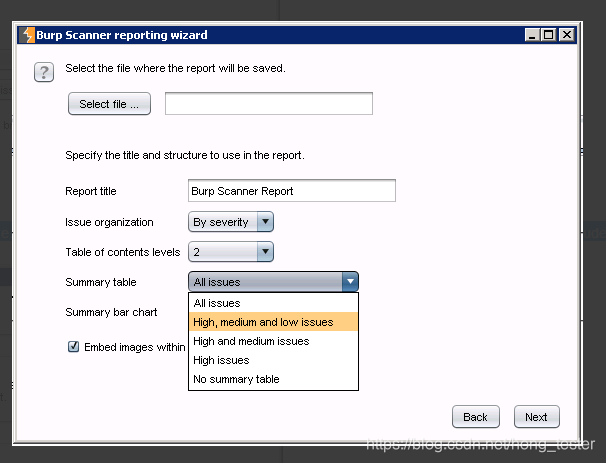Click the Burp Suite lightning logo icon
Viewport: 606px width, 463px height.
pos(28,35)
